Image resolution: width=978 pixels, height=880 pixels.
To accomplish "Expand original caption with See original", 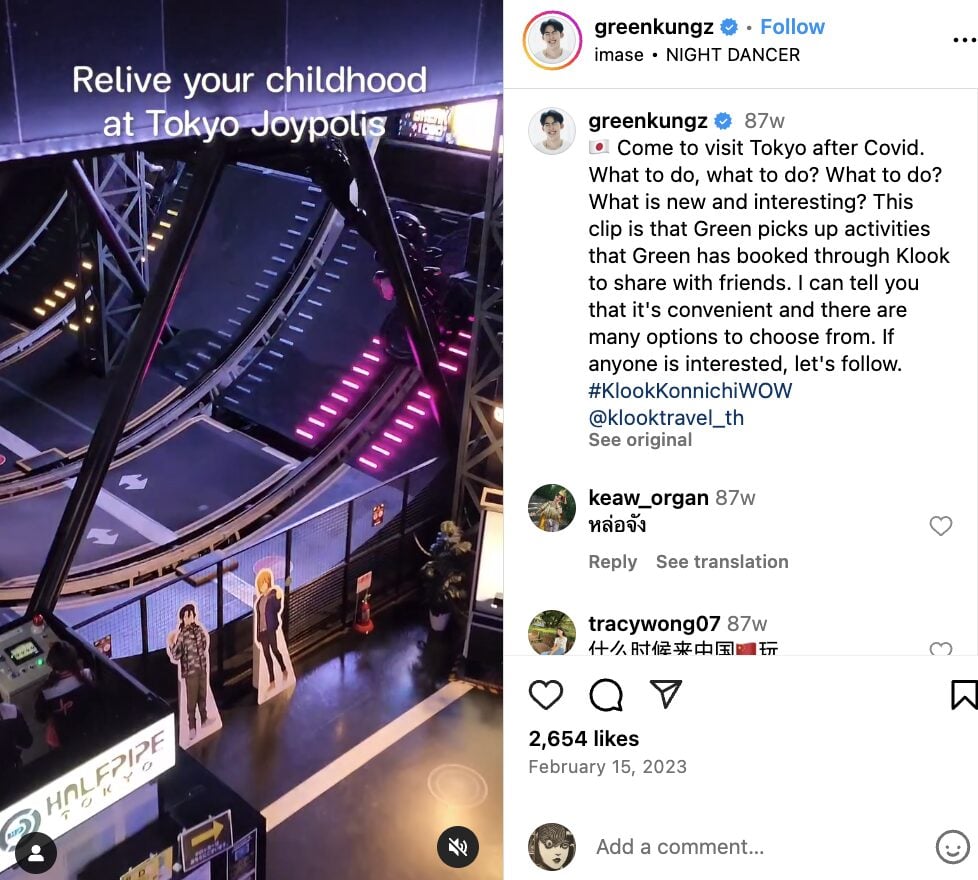I will coord(640,440).
